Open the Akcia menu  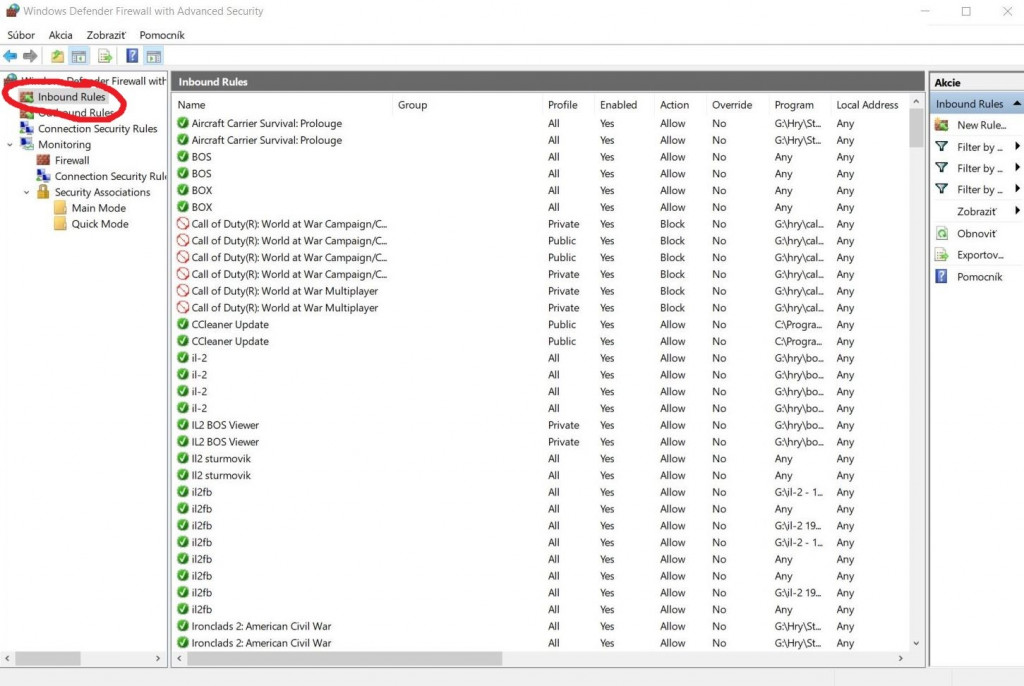click(60, 35)
